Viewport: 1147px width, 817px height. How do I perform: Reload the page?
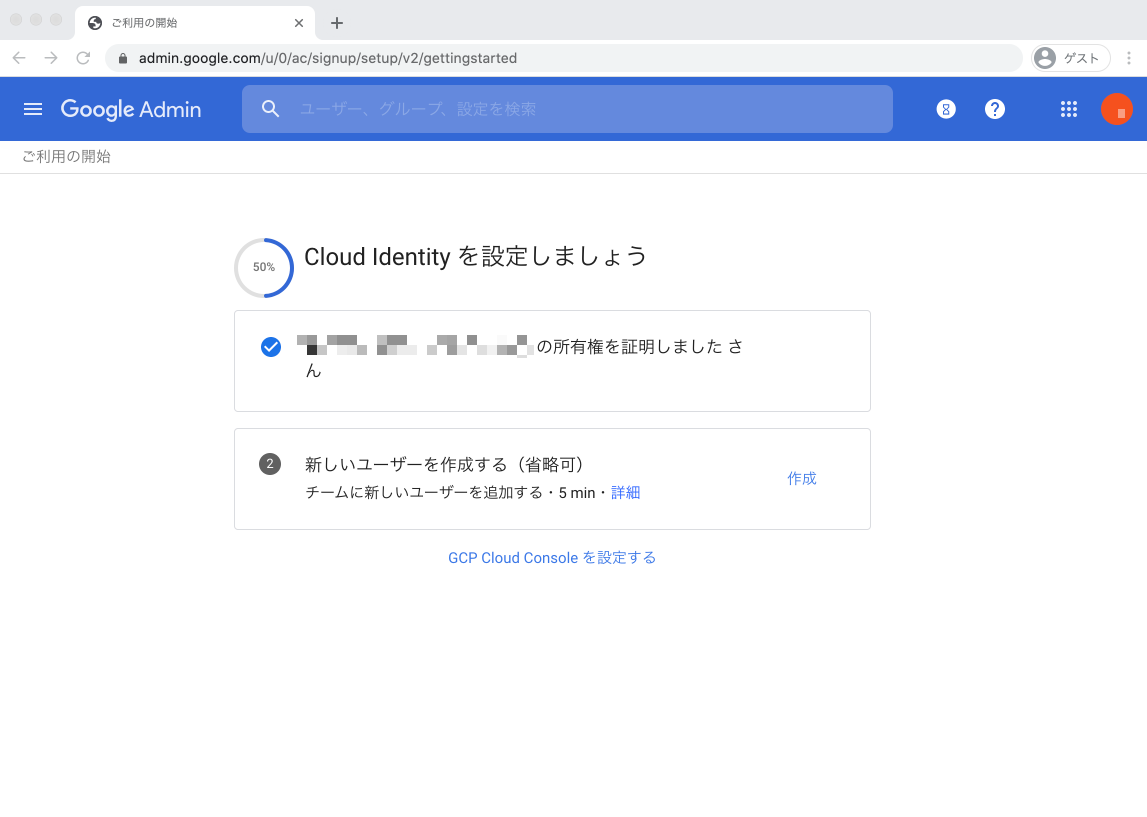pos(83,58)
